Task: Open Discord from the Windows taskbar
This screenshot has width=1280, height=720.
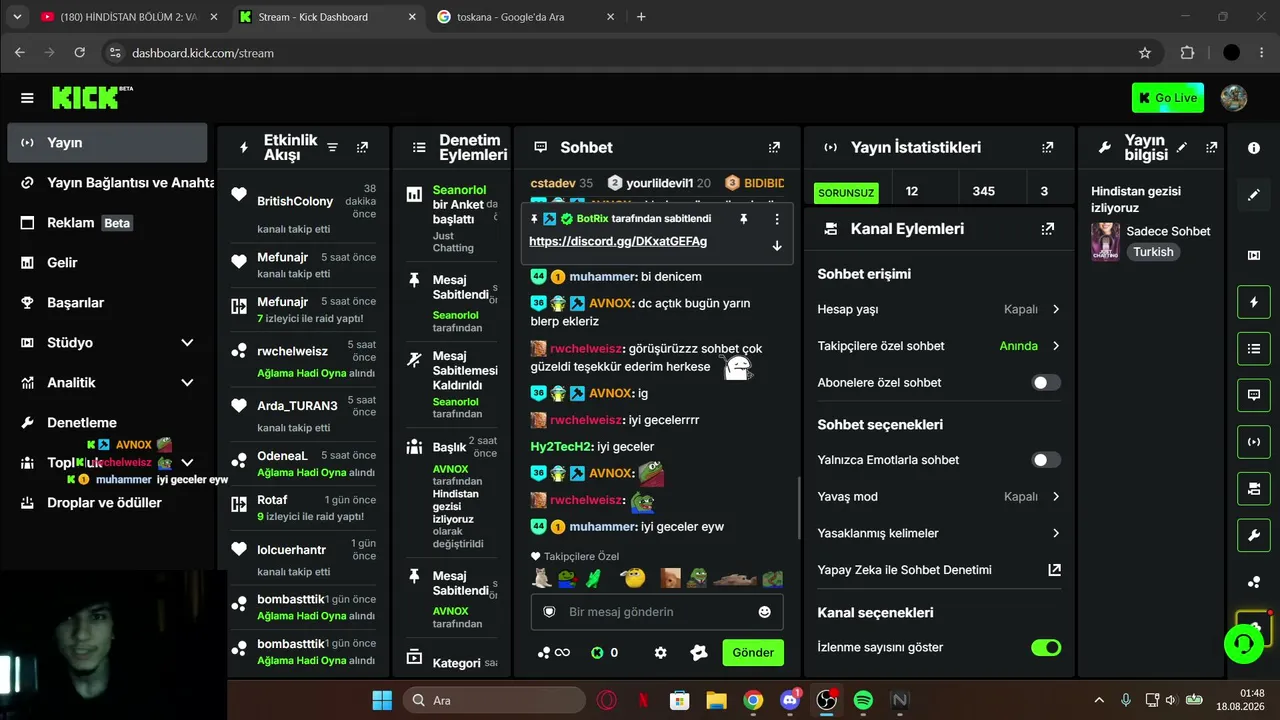Action: pyautogui.click(x=790, y=700)
